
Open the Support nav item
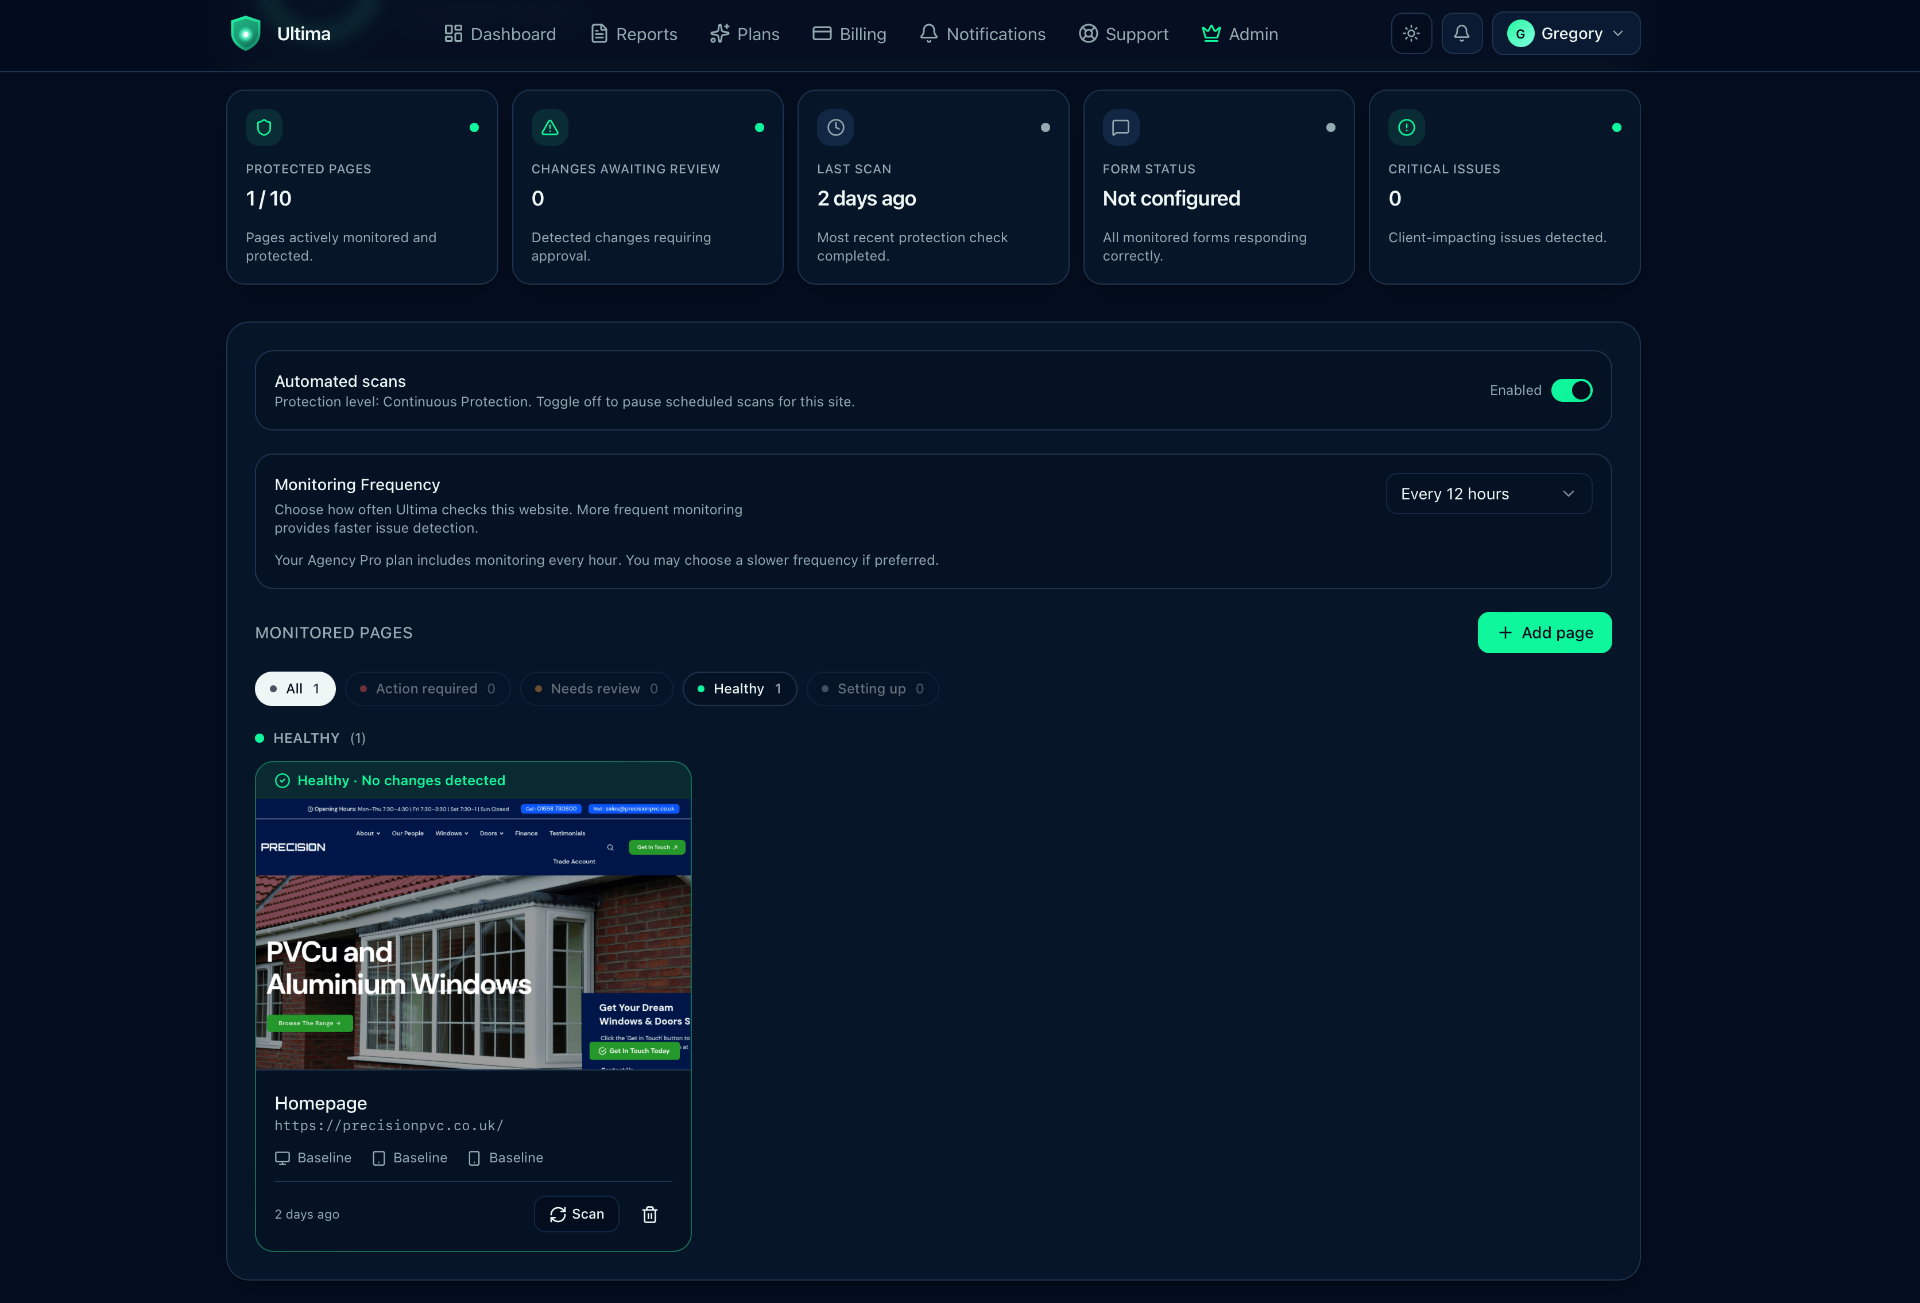(x=1123, y=34)
